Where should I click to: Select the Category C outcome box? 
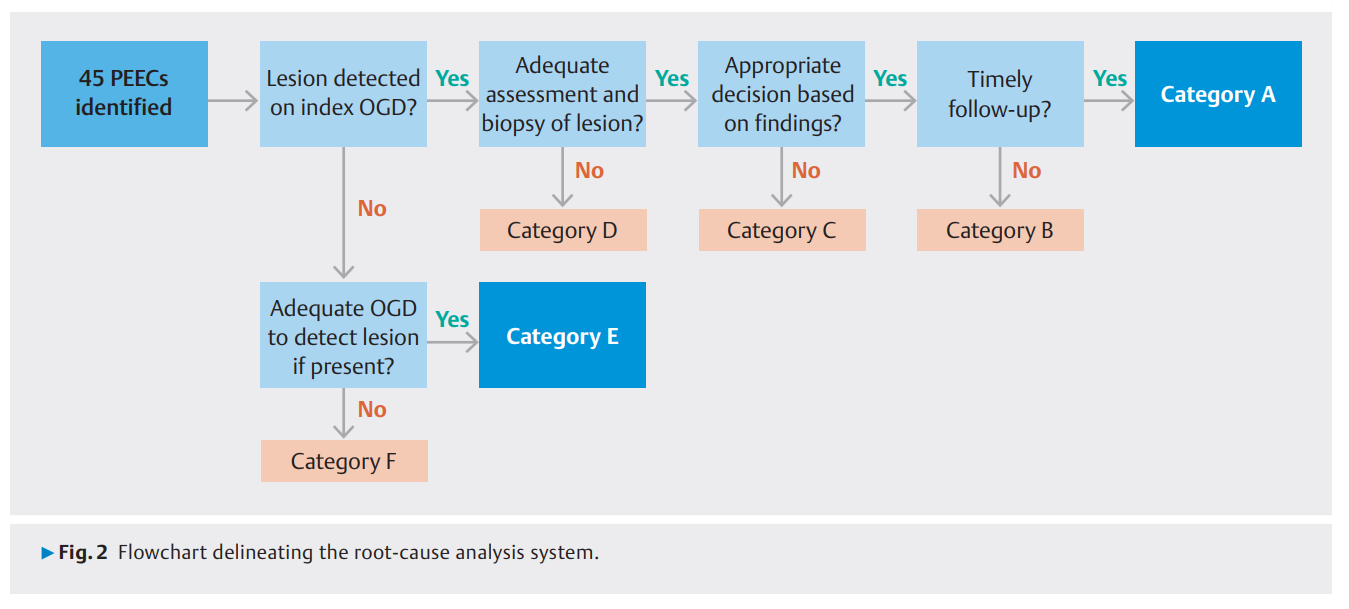coord(781,231)
